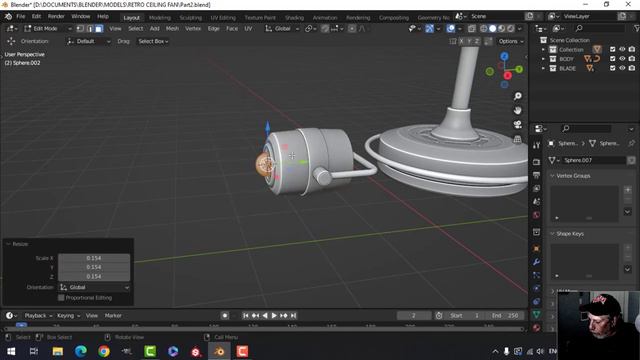
Task: Select material preview viewport shading
Action: 502,29
